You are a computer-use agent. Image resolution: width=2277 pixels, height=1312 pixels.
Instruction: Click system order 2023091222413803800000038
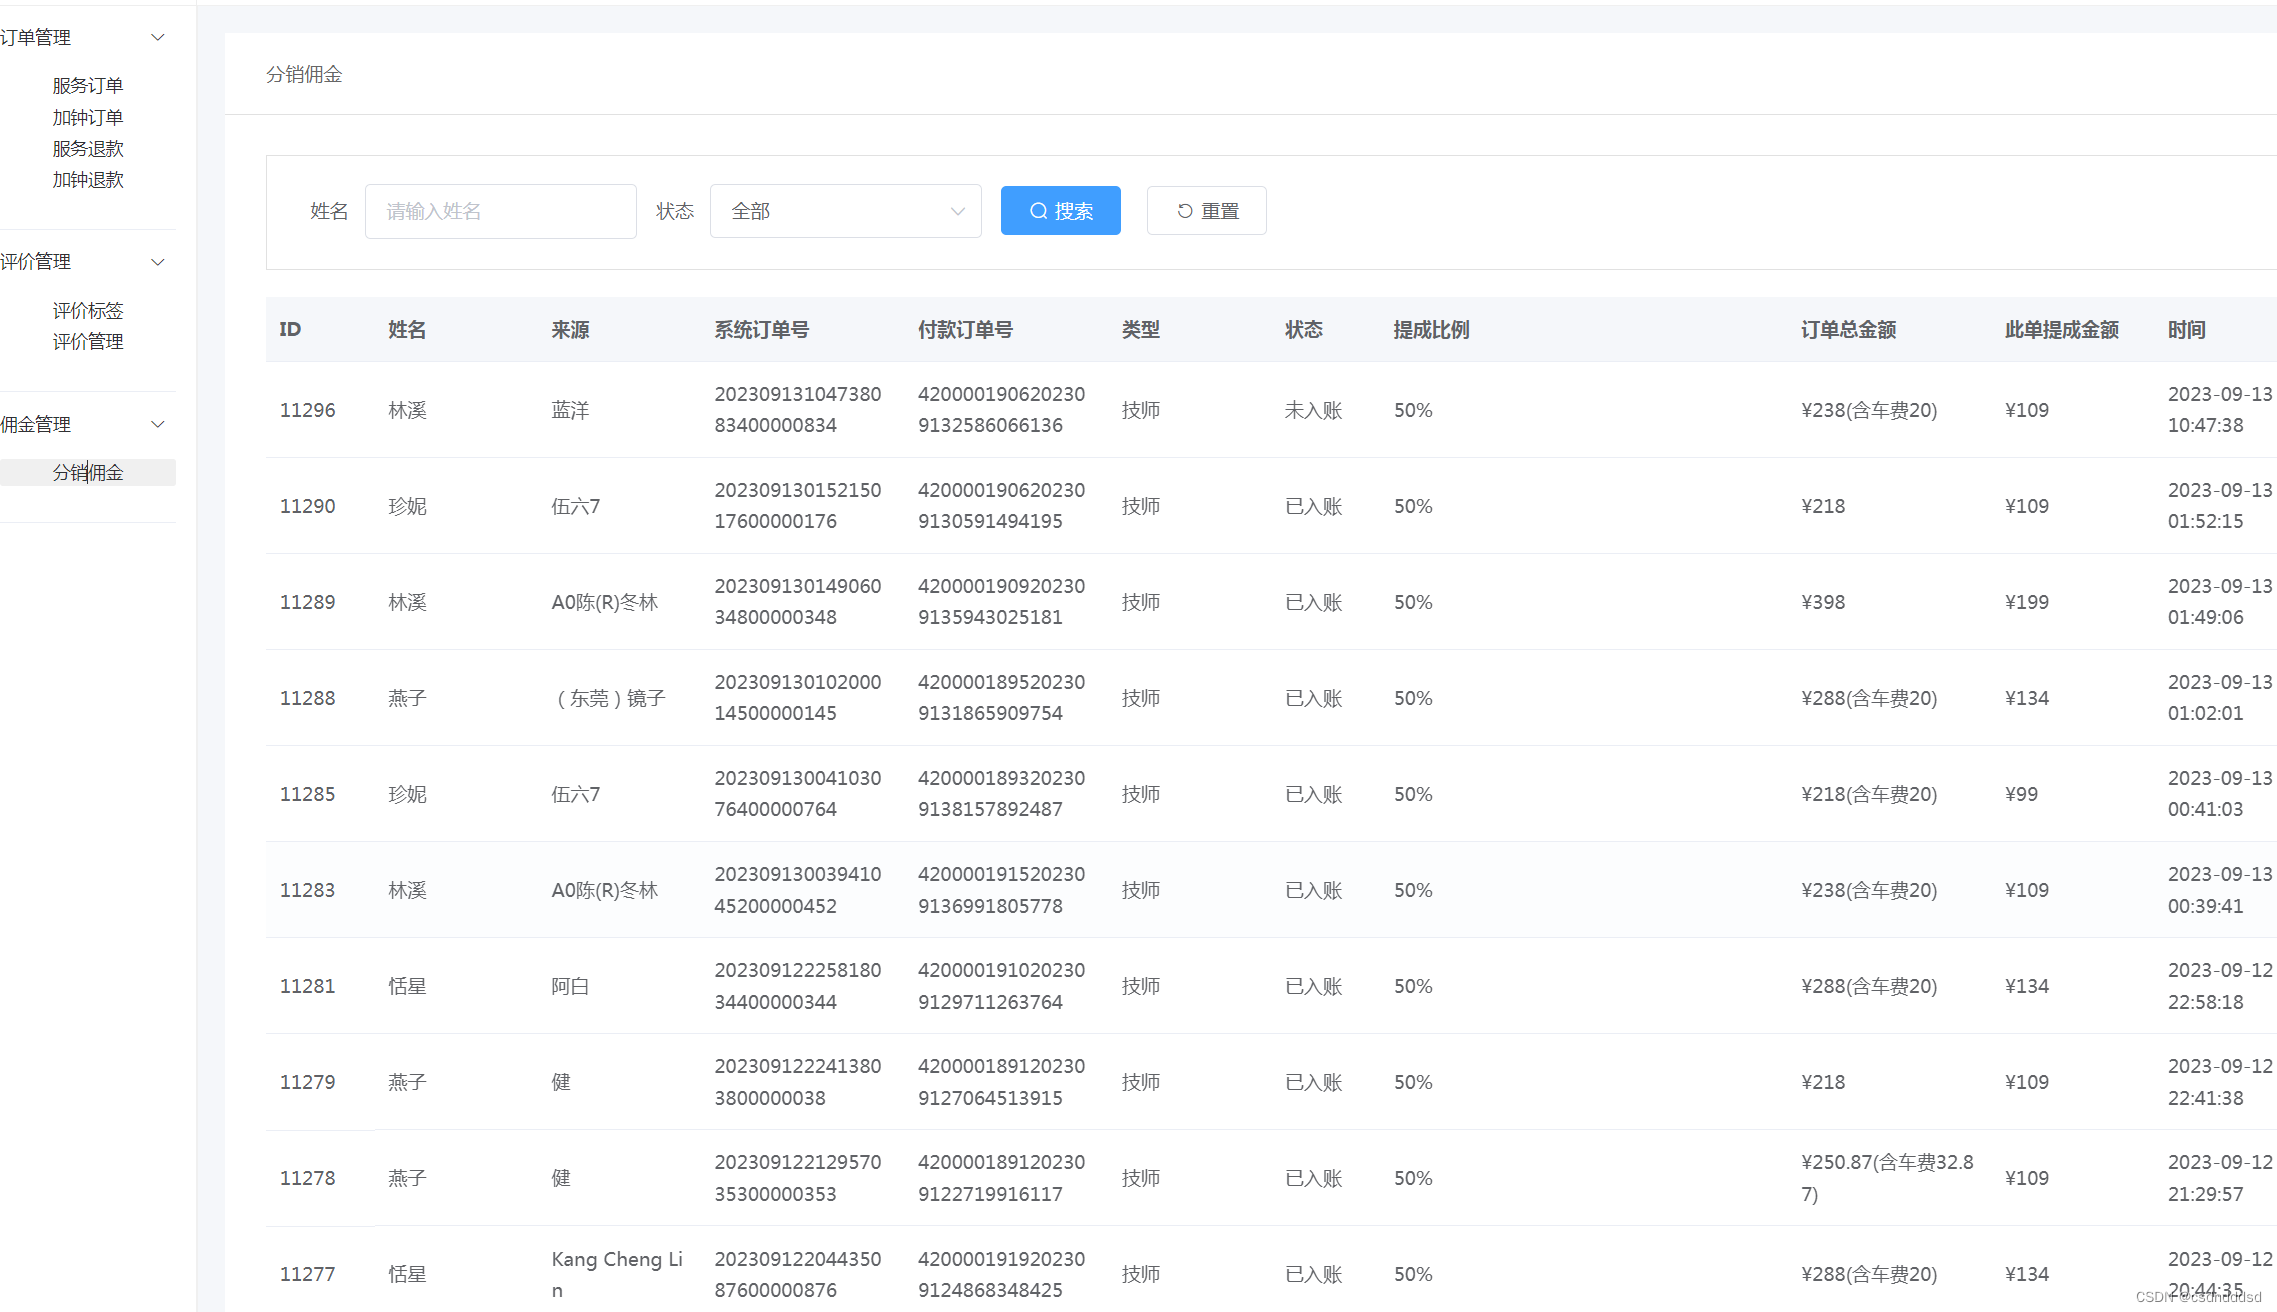798,1081
